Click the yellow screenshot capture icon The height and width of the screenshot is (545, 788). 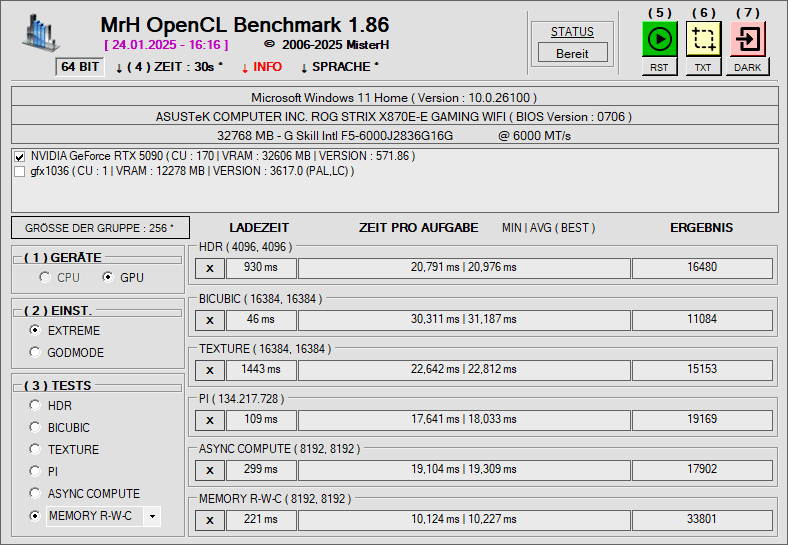(x=703, y=39)
